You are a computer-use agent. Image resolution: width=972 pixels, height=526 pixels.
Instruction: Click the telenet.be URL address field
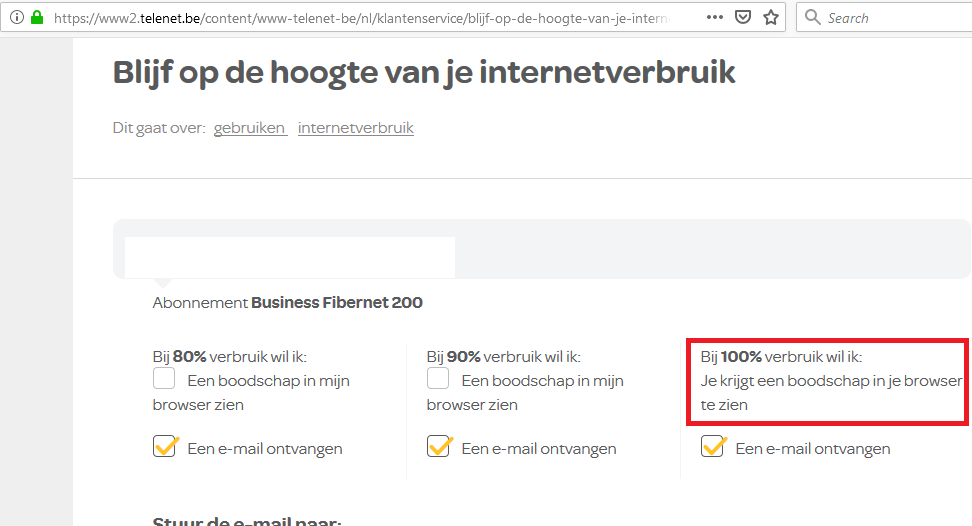pos(360,17)
